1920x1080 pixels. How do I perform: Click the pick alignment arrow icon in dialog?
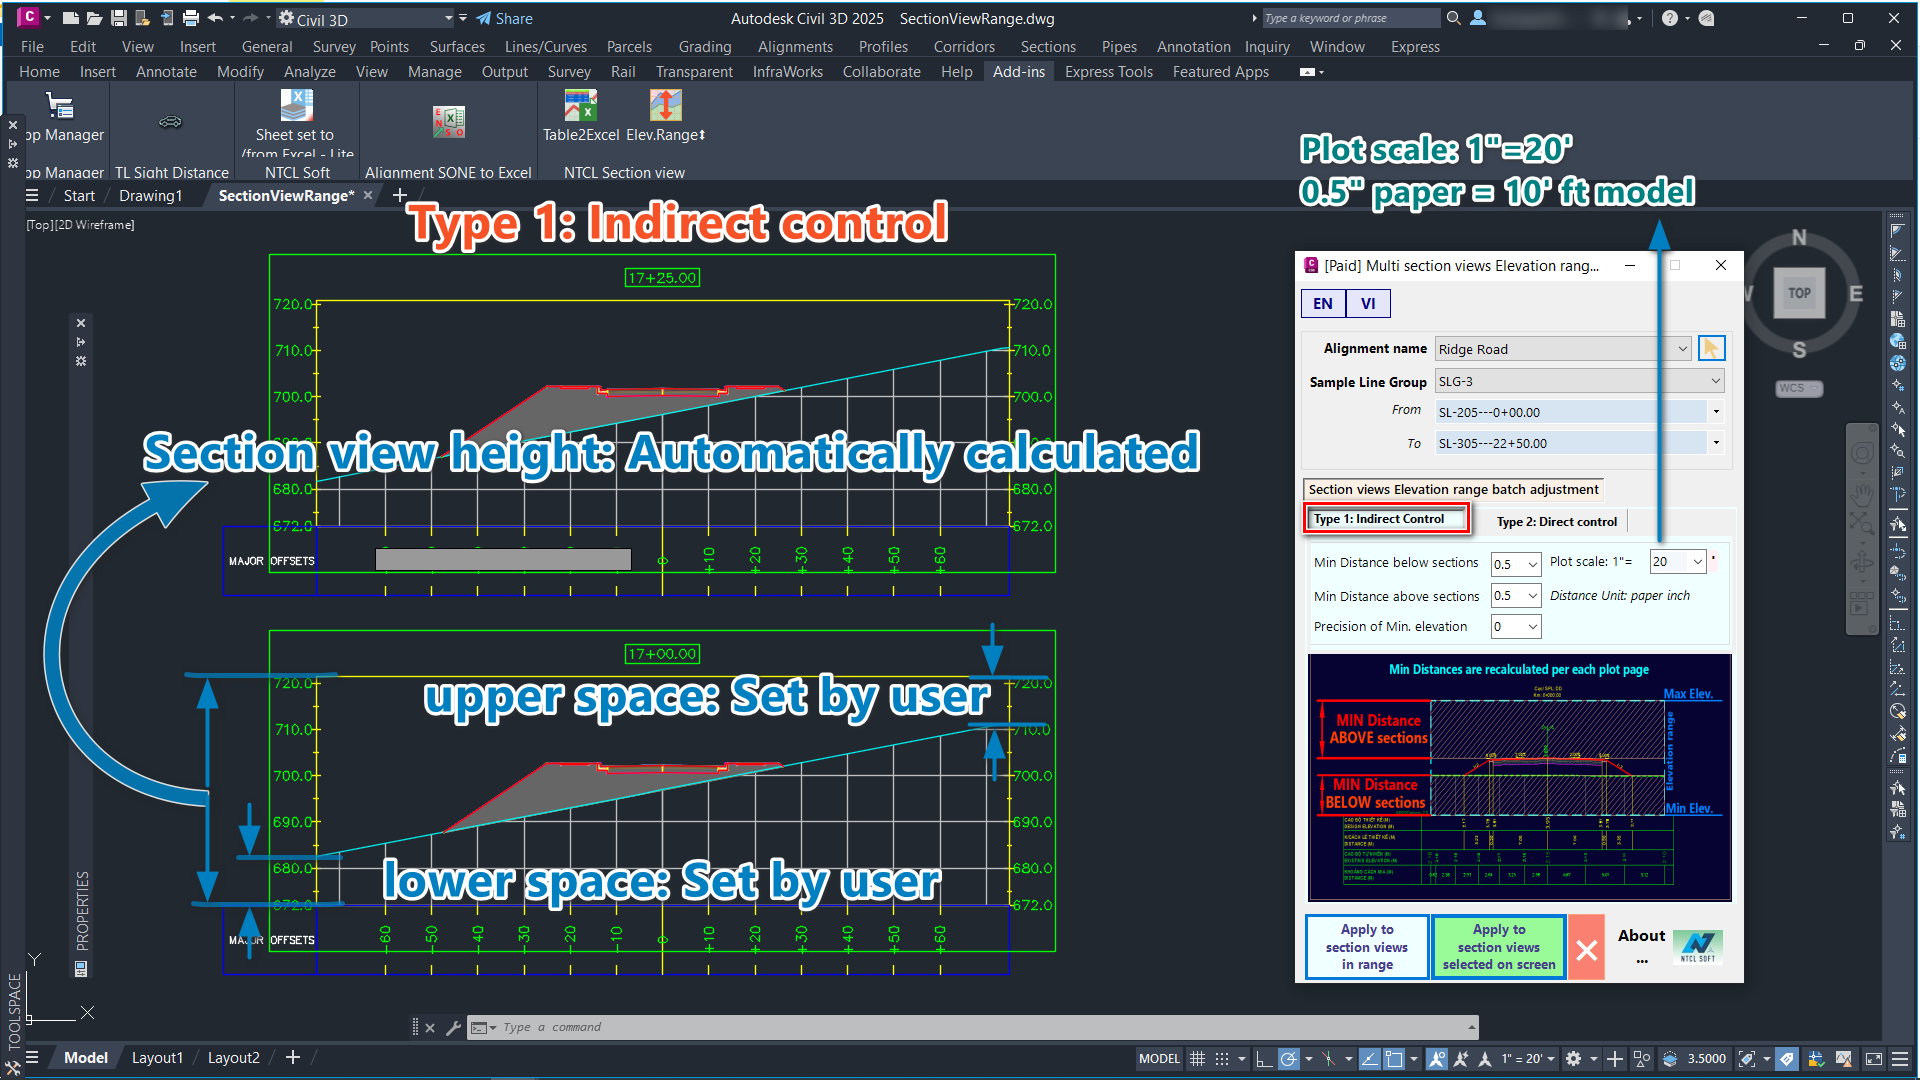coord(1711,348)
